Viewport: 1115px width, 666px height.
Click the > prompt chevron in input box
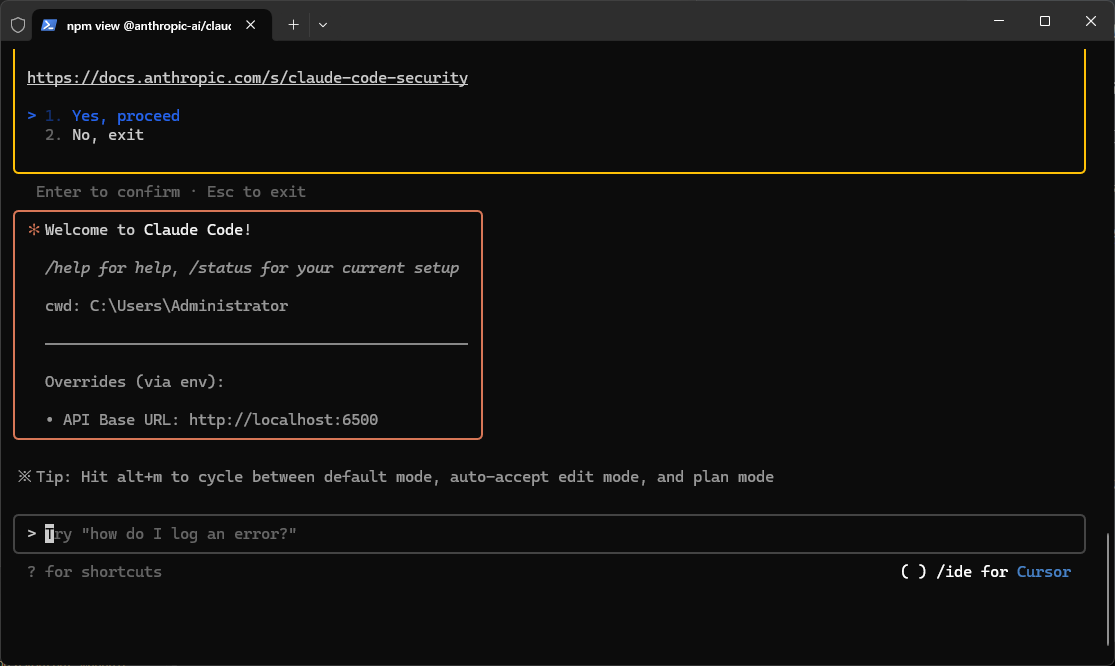[x=33, y=534]
